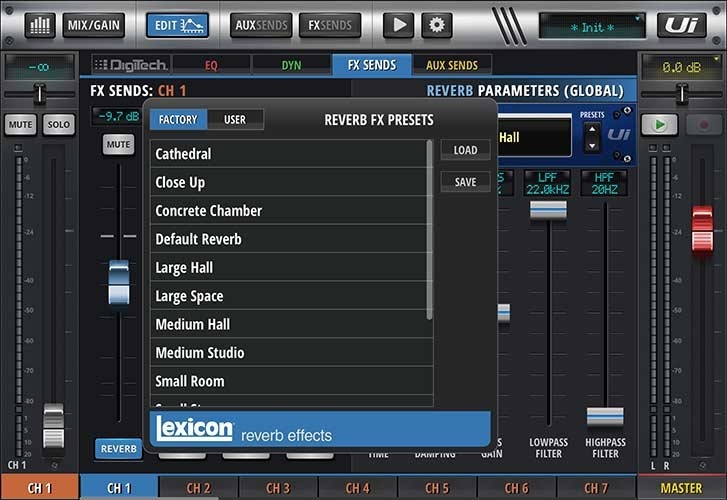This screenshot has height=500, width=727.
Task: Click the Lexicon reverb effects banner
Action: point(320,429)
